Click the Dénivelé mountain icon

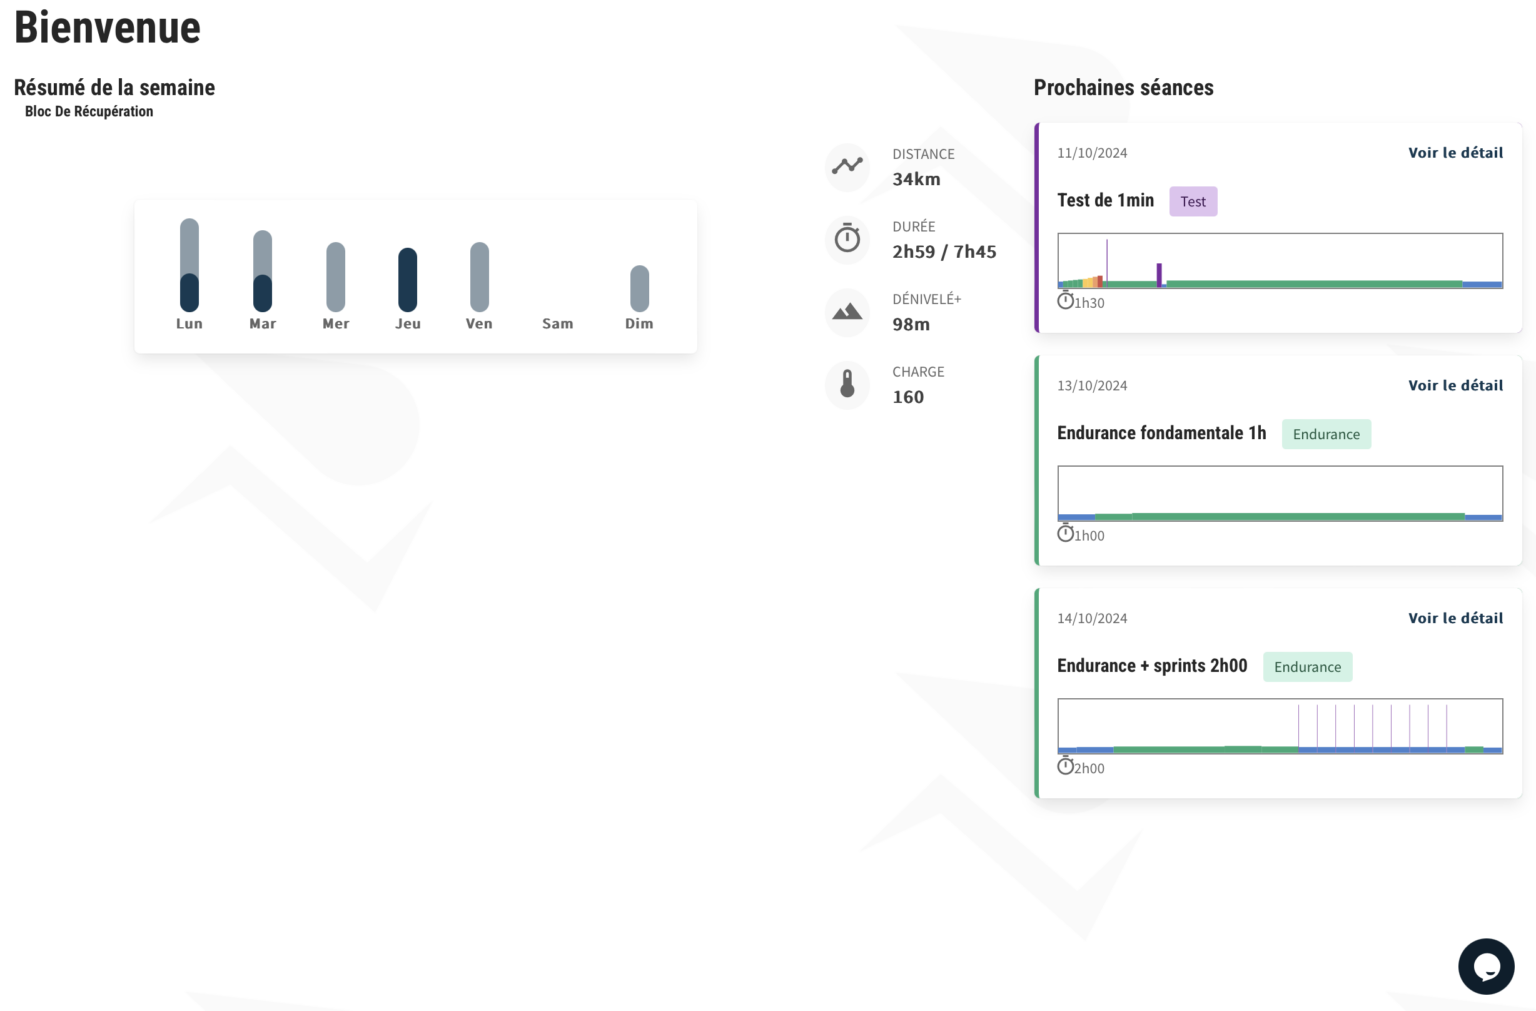[x=847, y=312]
